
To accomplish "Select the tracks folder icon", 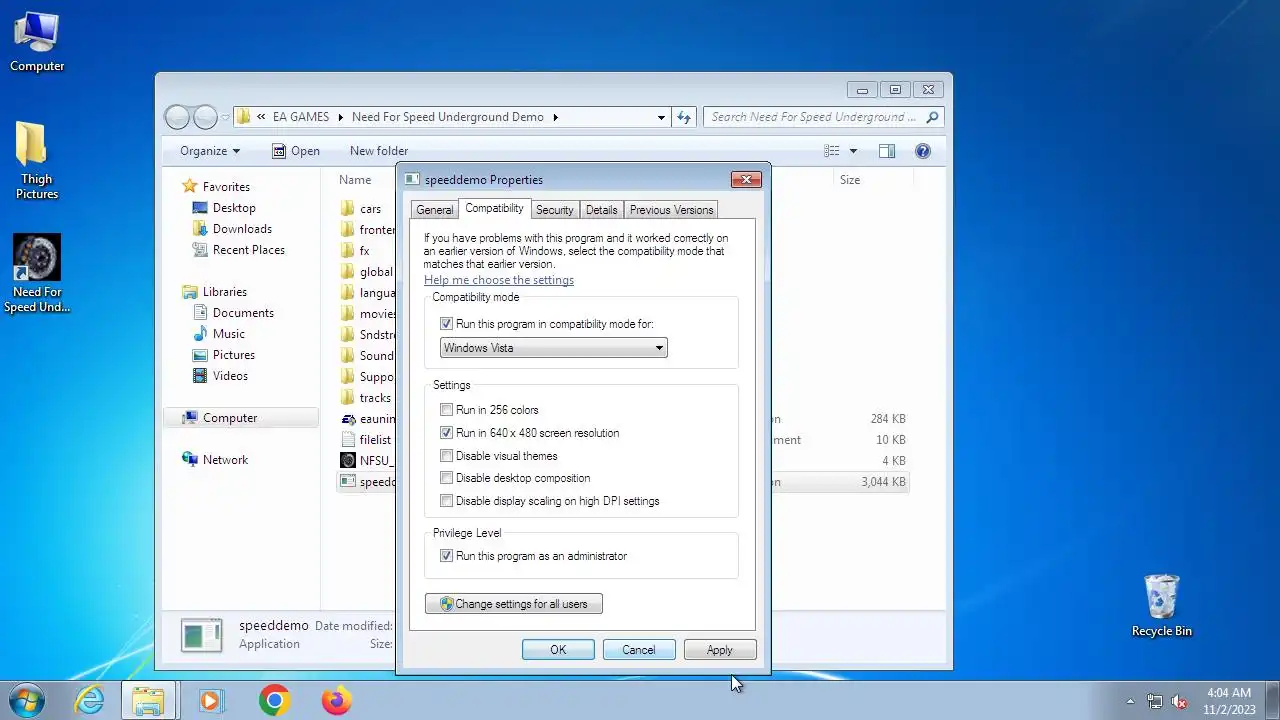I will (x=347, y=398).
